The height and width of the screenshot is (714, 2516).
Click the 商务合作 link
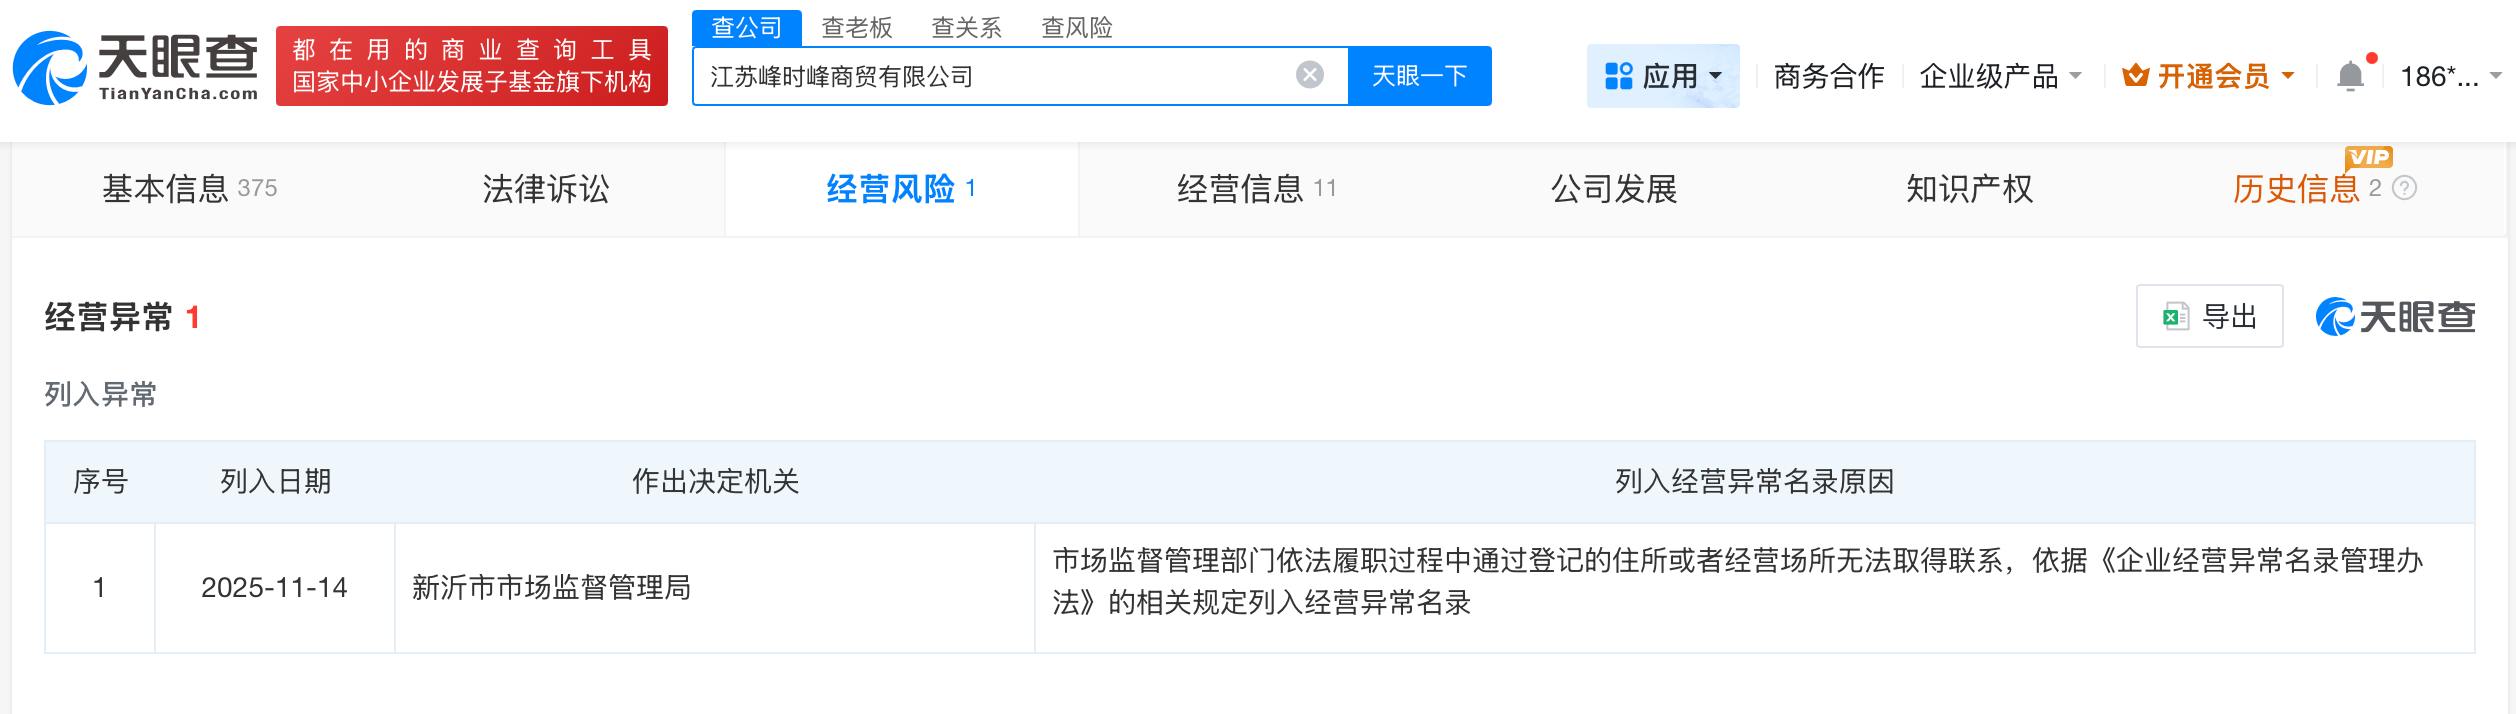click(x=1828, y=76)
